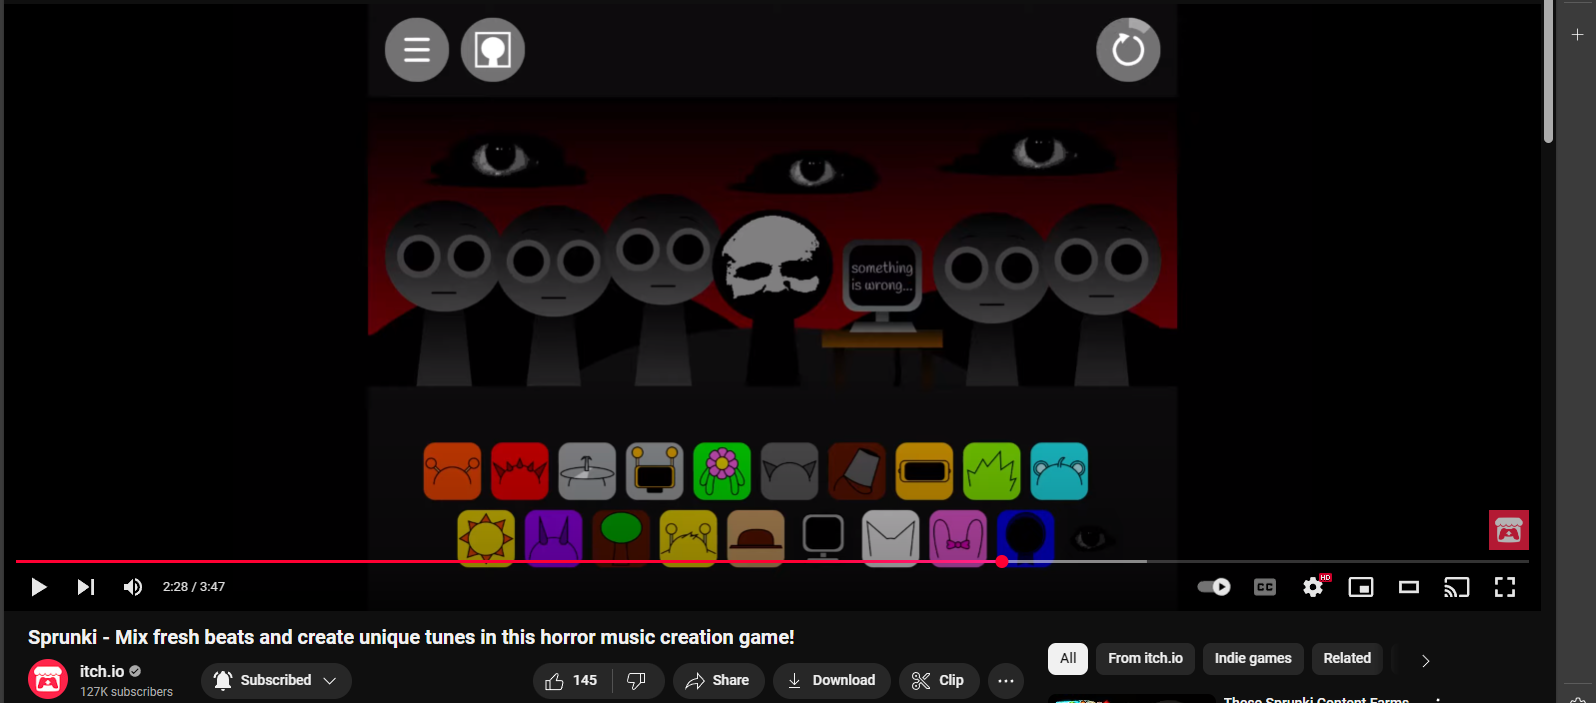Click the red playhead scrubber dot

1002,562
